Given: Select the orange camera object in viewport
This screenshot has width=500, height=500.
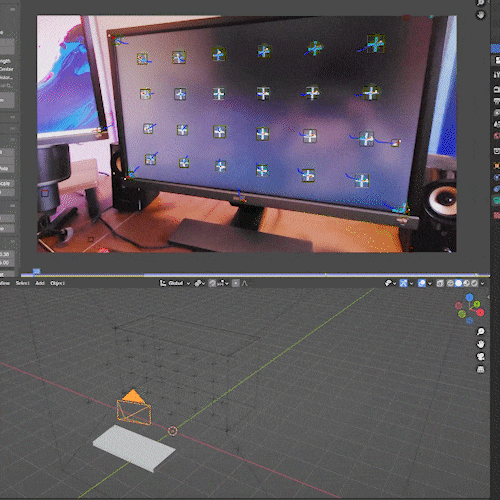Looking at the screenshot, I should 134,408.
